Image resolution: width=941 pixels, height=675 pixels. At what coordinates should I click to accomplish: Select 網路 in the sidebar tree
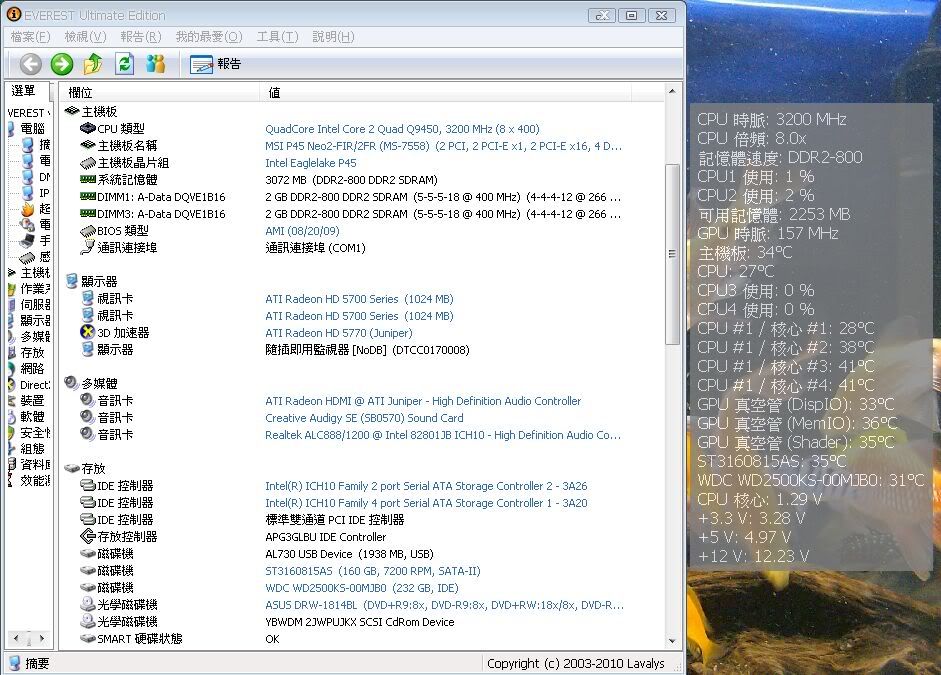pyautogui.click(x=32, y=368)
